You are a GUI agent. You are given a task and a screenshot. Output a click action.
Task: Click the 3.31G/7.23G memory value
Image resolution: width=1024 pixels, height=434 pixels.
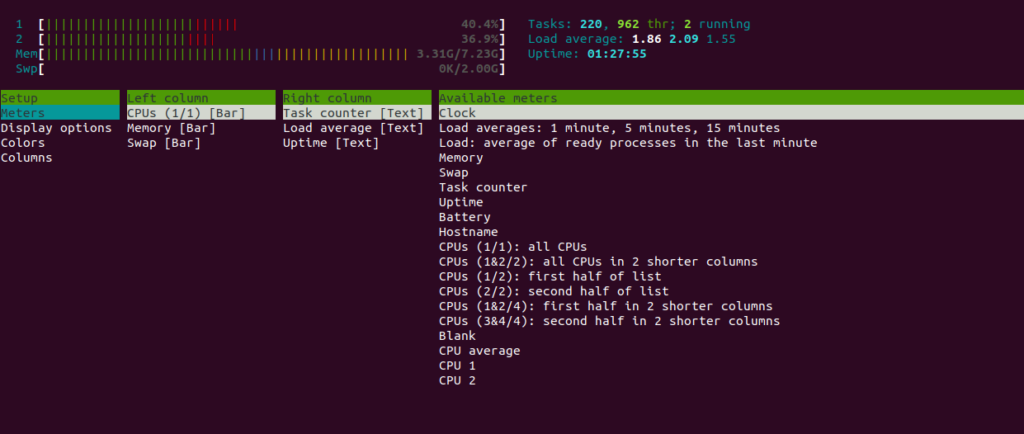point(458,54)
